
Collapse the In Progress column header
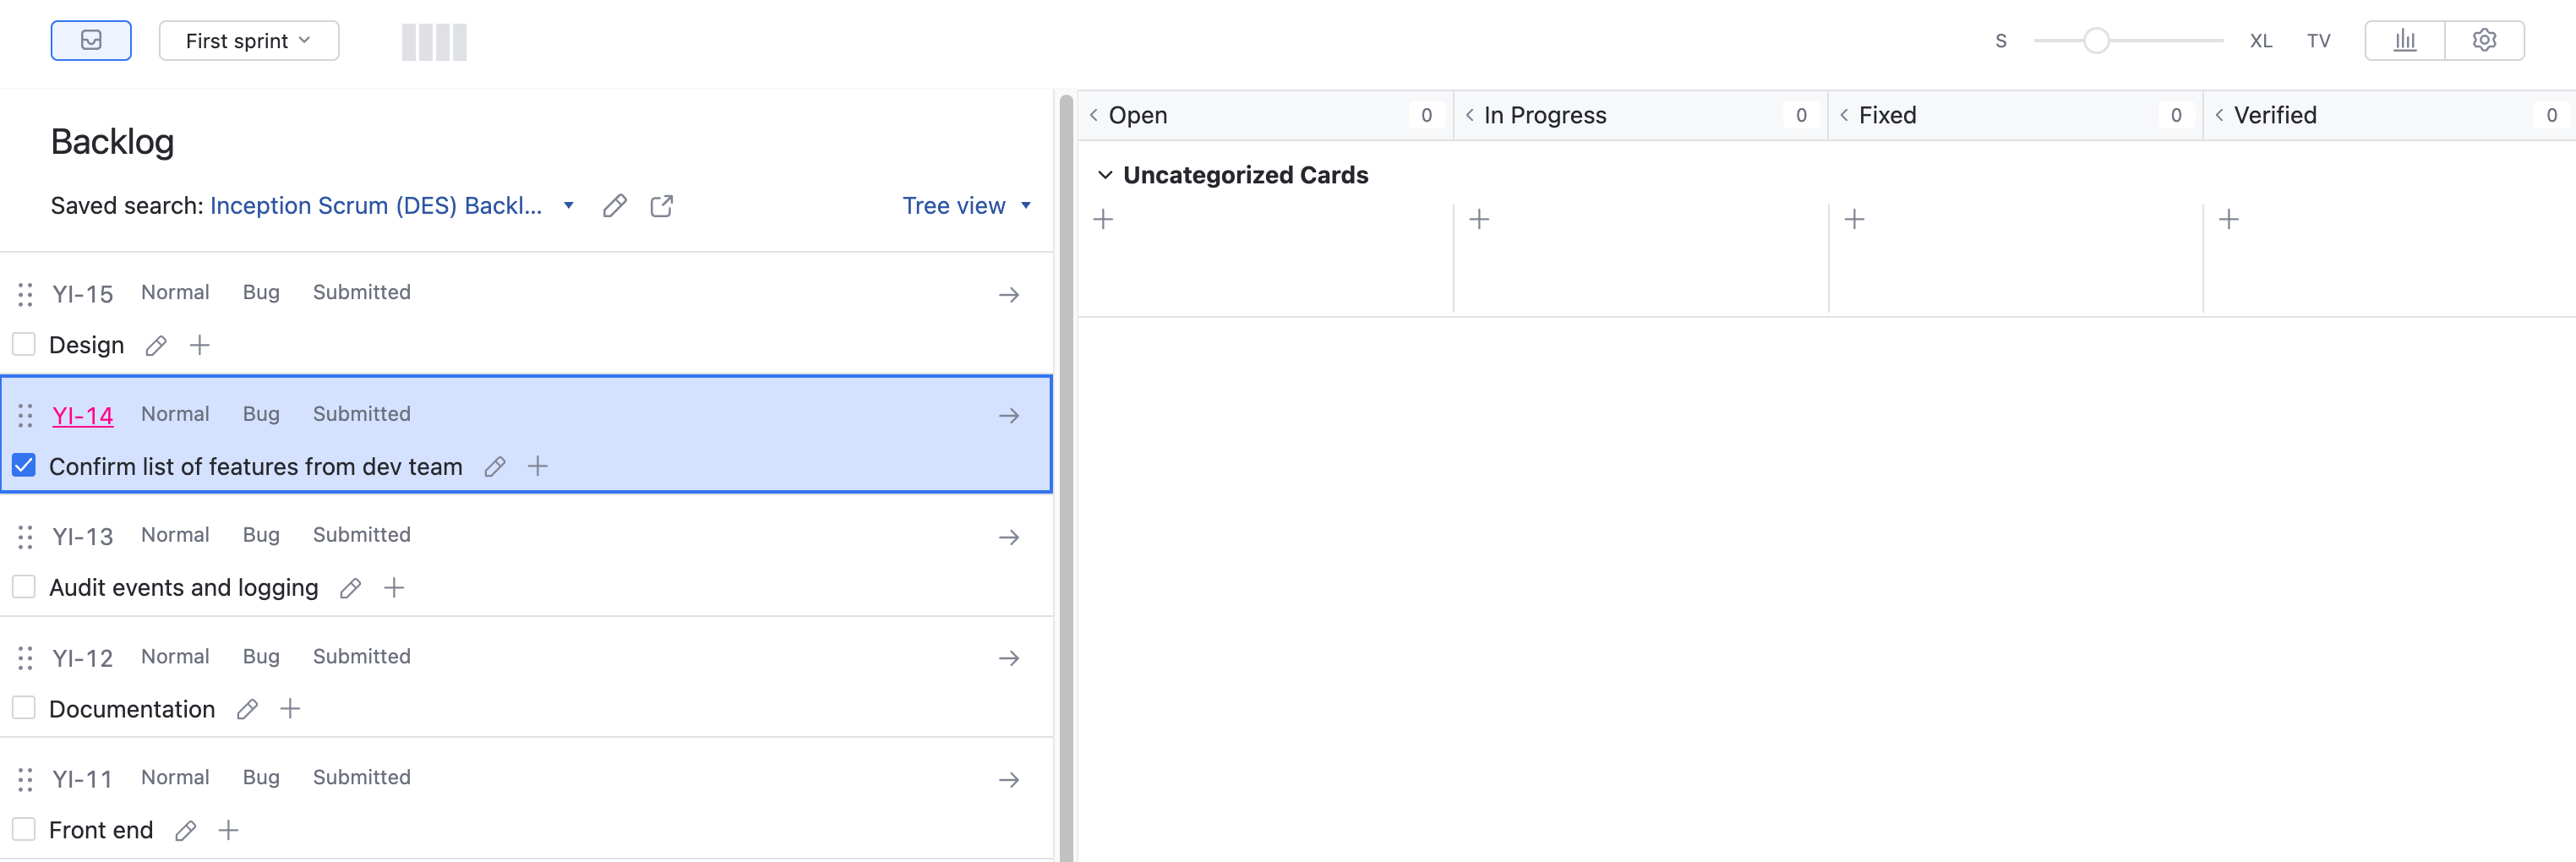coord(1470,116)
